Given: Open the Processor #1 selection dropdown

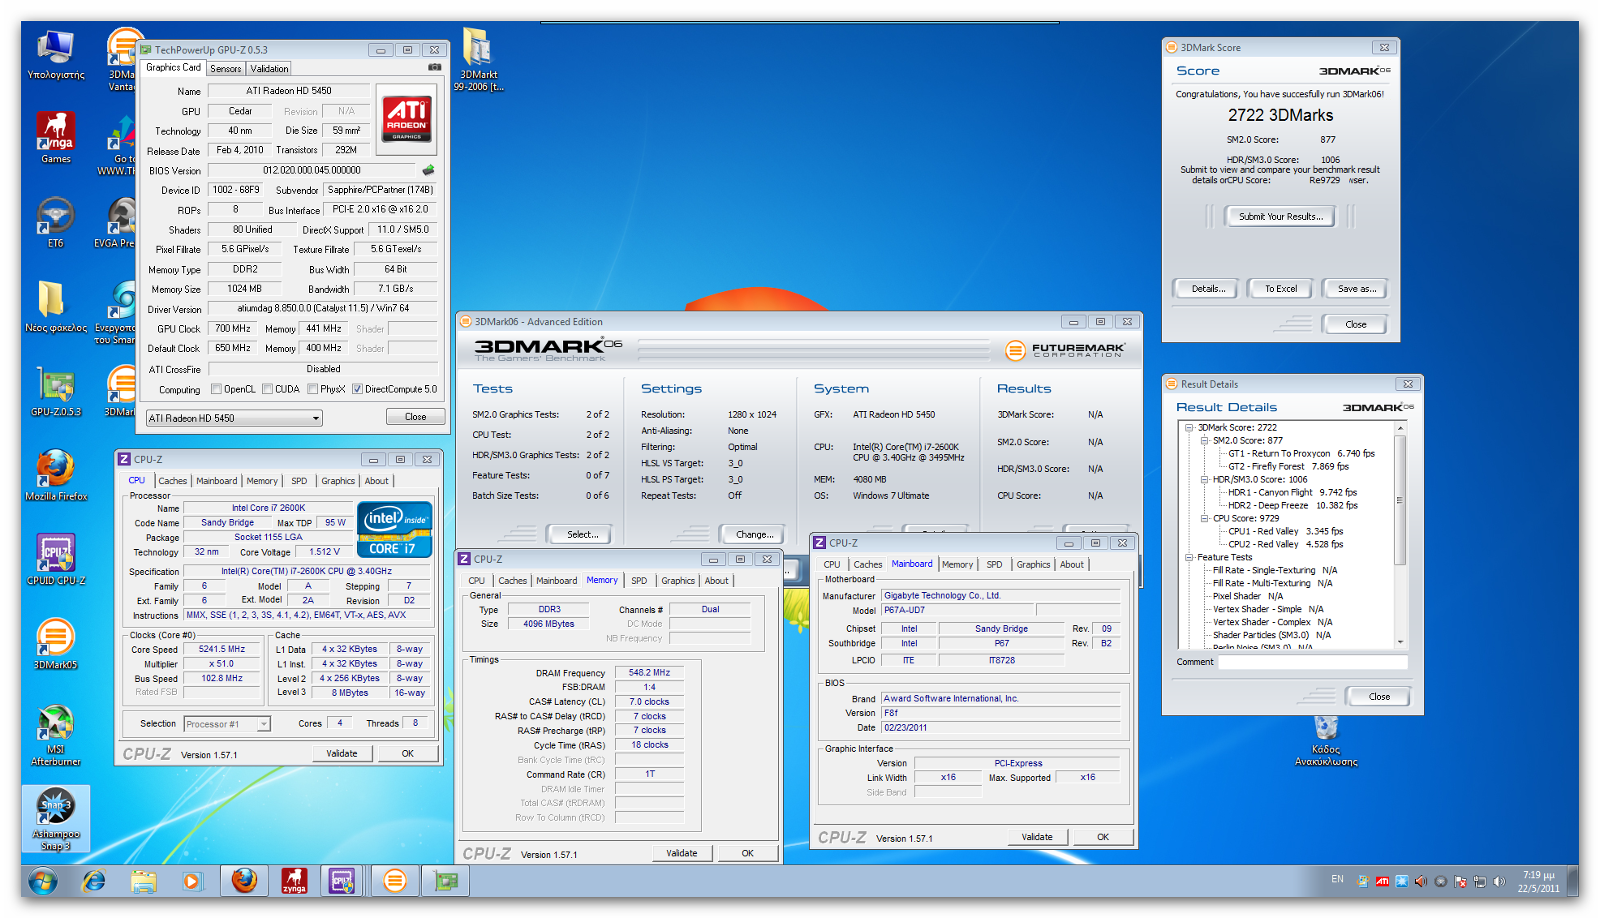Looking at the screenshot, I should (227, 724).
